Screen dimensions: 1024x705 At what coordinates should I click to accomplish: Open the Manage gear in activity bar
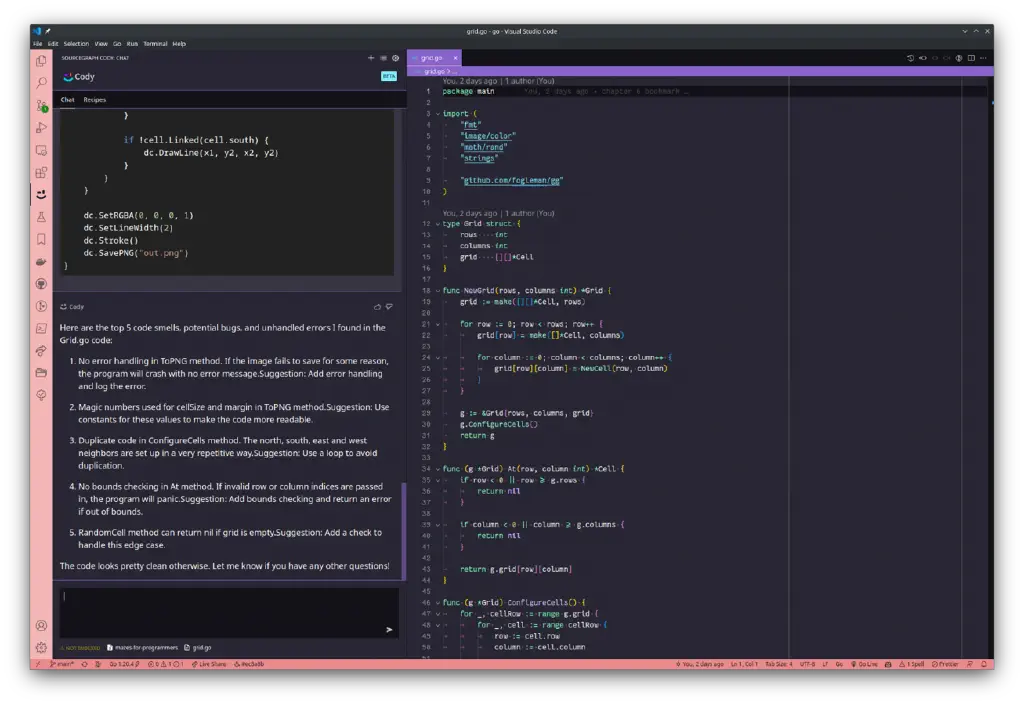(x=41, y=648)
